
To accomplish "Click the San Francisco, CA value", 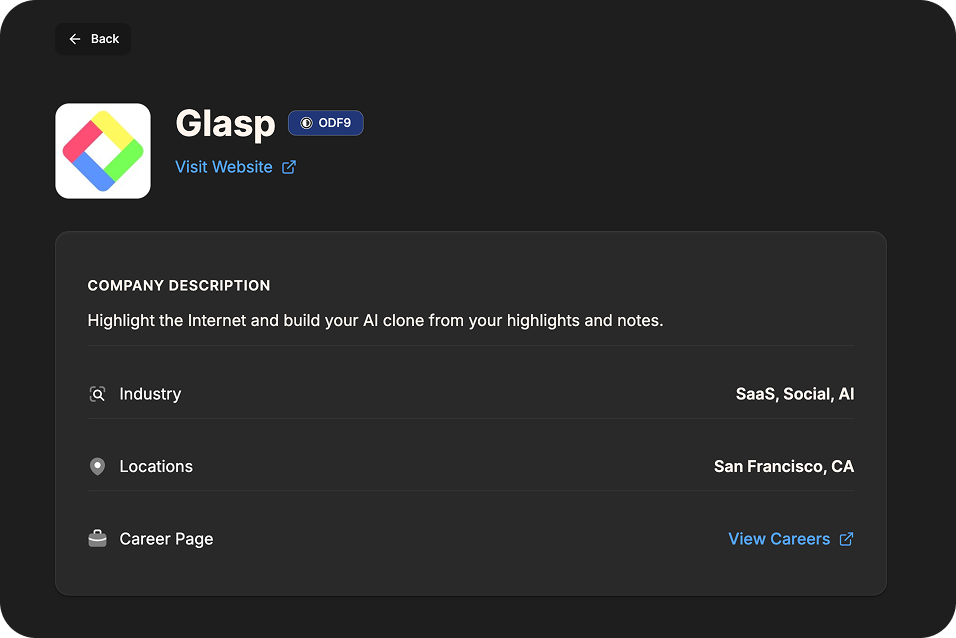I will 783,467.
